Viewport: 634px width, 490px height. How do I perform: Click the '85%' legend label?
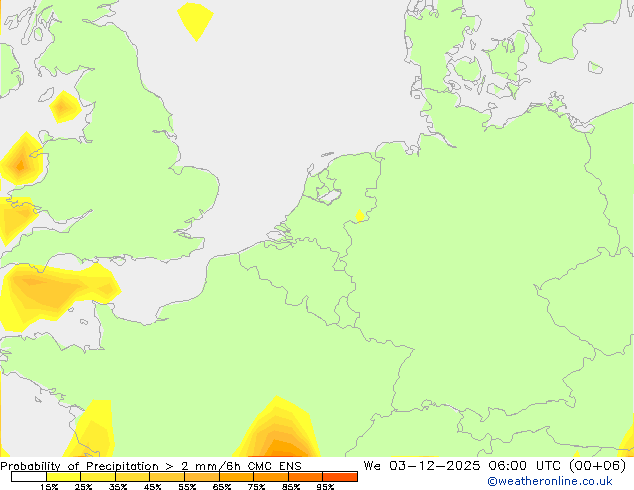(291, 486)
